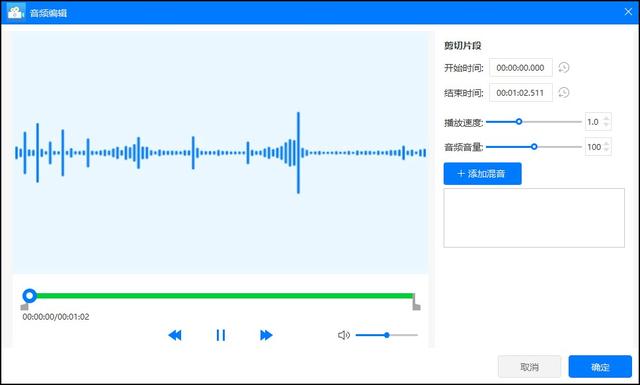Set start time using clock icon

564,67
